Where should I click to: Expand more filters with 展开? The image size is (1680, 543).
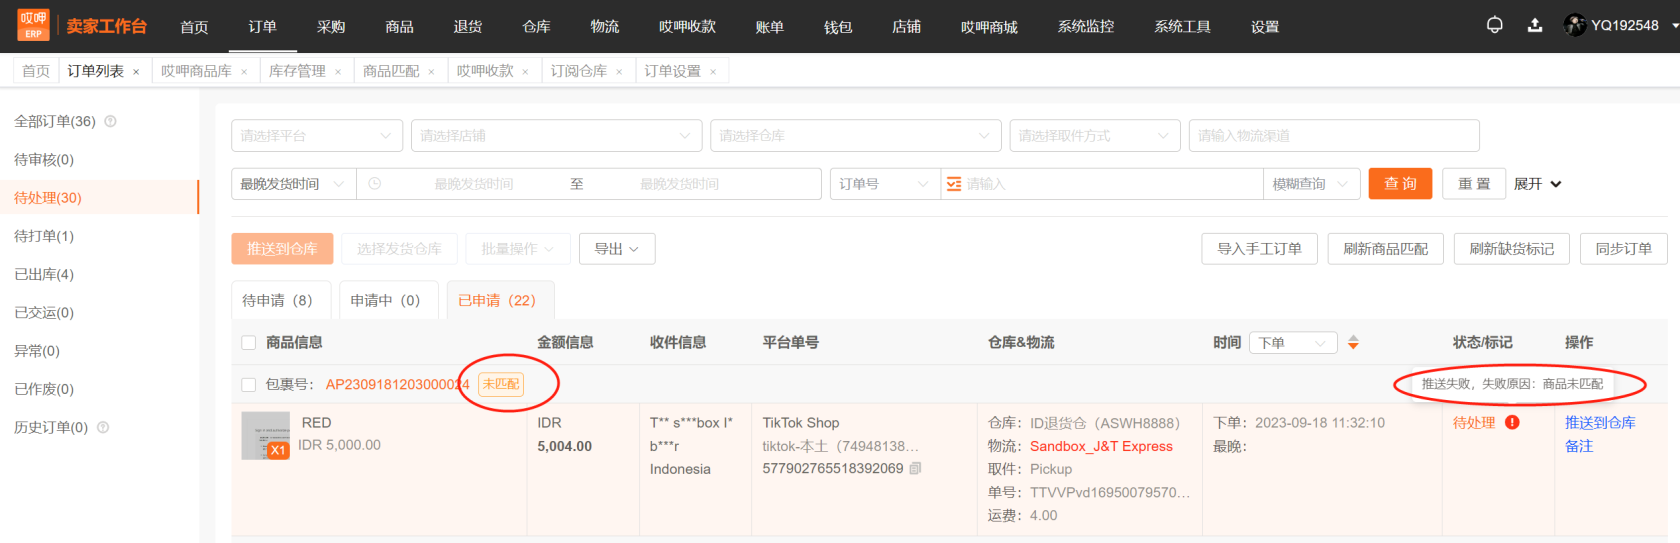click(x=1537, y=184)
